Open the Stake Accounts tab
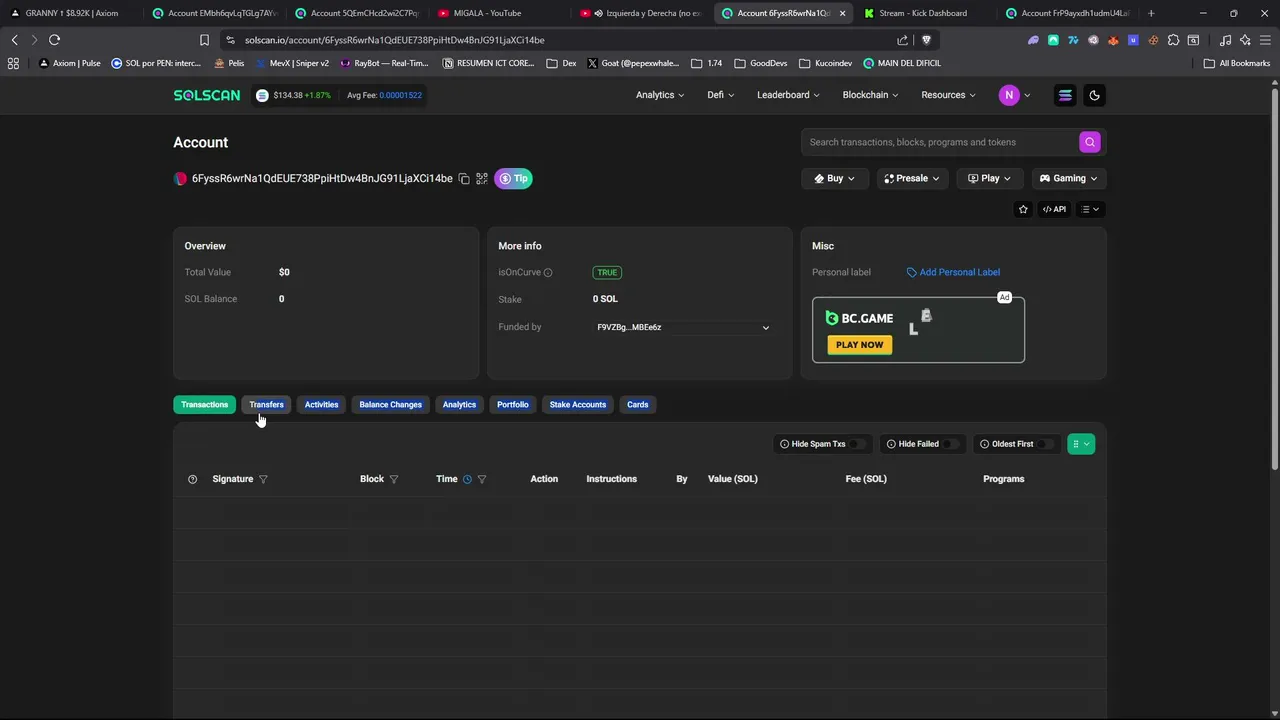Image resolution: width=1280 pixels, height=720 pixels. (x=578, y=405)
